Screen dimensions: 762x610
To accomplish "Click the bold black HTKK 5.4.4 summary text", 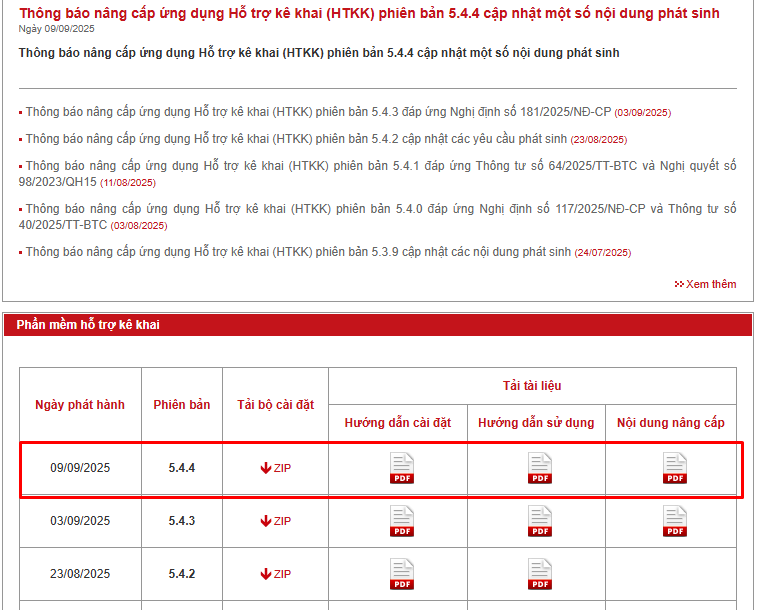I will pos(319,53).
